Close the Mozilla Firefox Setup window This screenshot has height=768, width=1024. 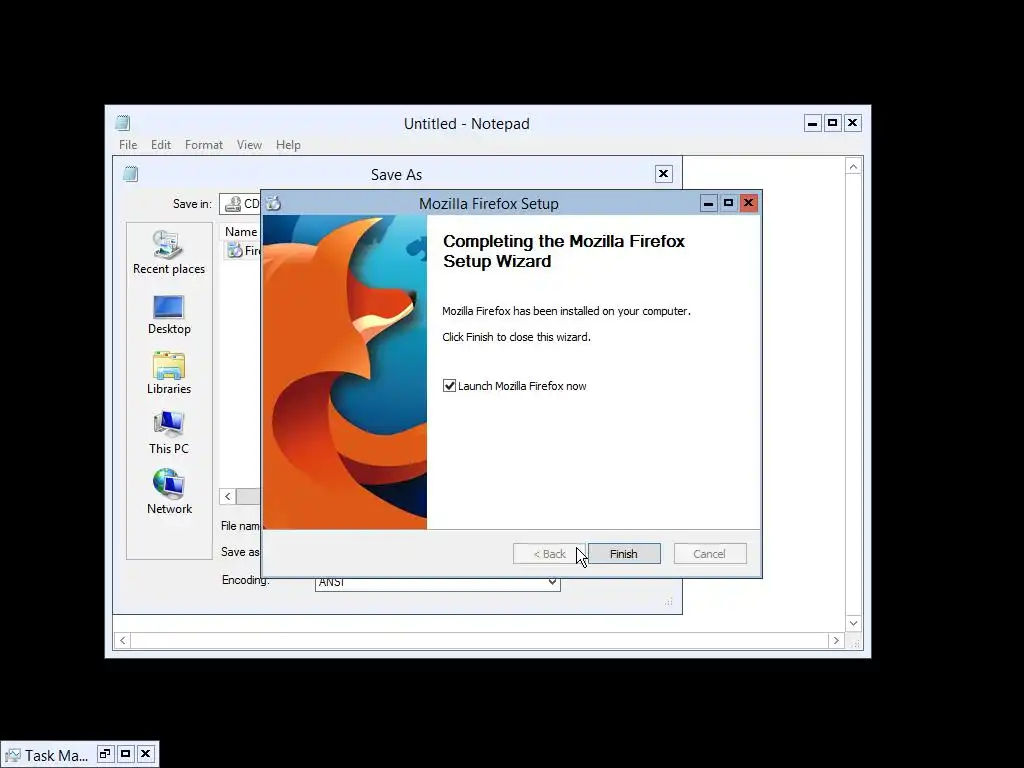tap(748, 203)
